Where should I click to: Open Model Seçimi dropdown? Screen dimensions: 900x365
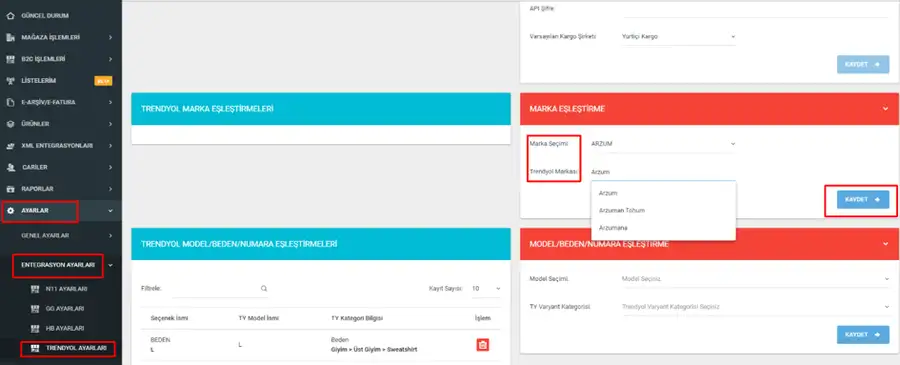755,279
